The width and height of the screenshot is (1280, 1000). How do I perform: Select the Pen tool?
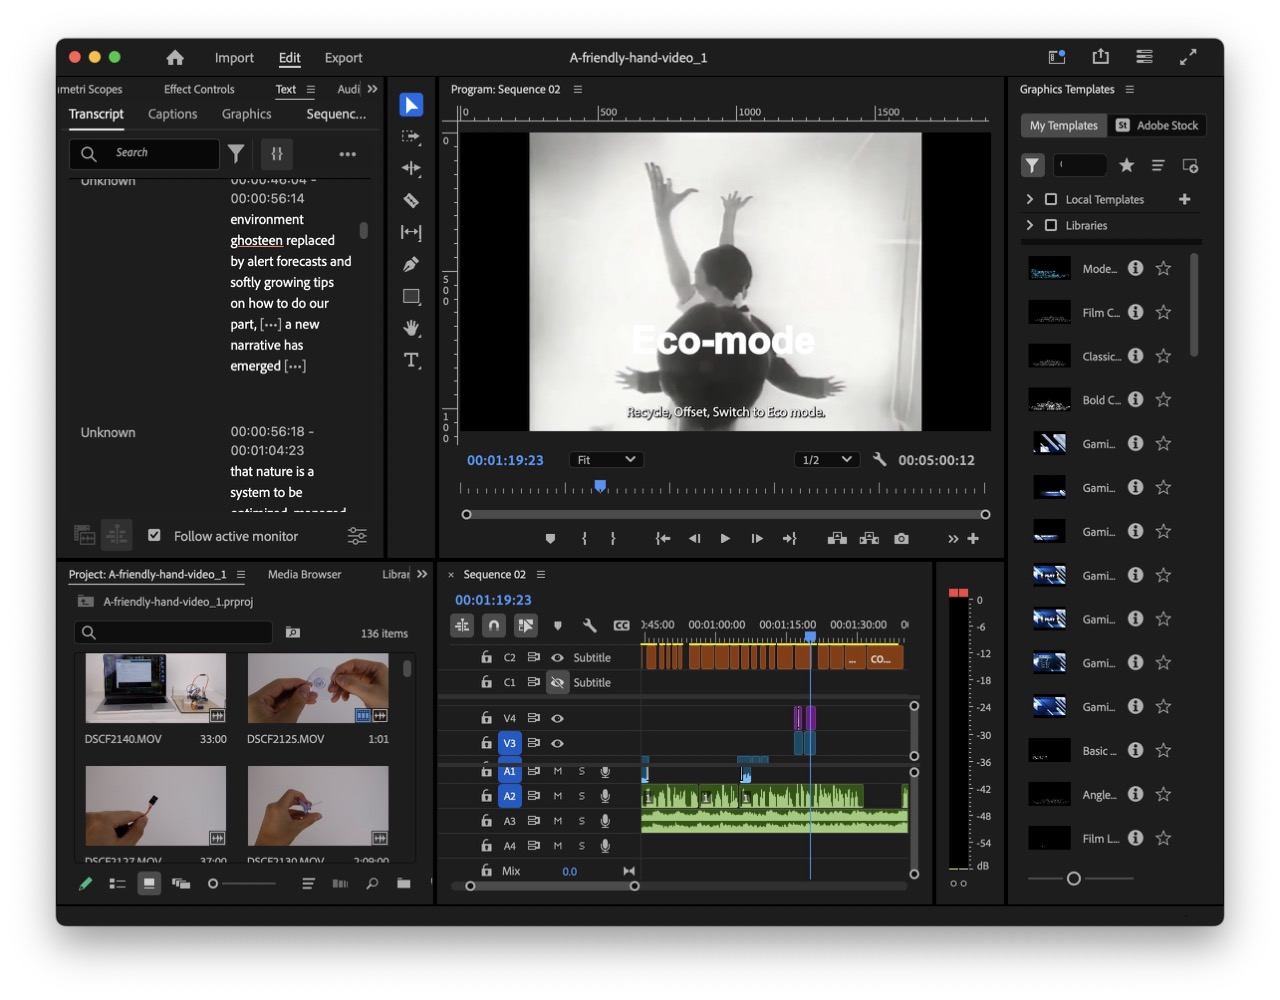[x=411, y=264]
